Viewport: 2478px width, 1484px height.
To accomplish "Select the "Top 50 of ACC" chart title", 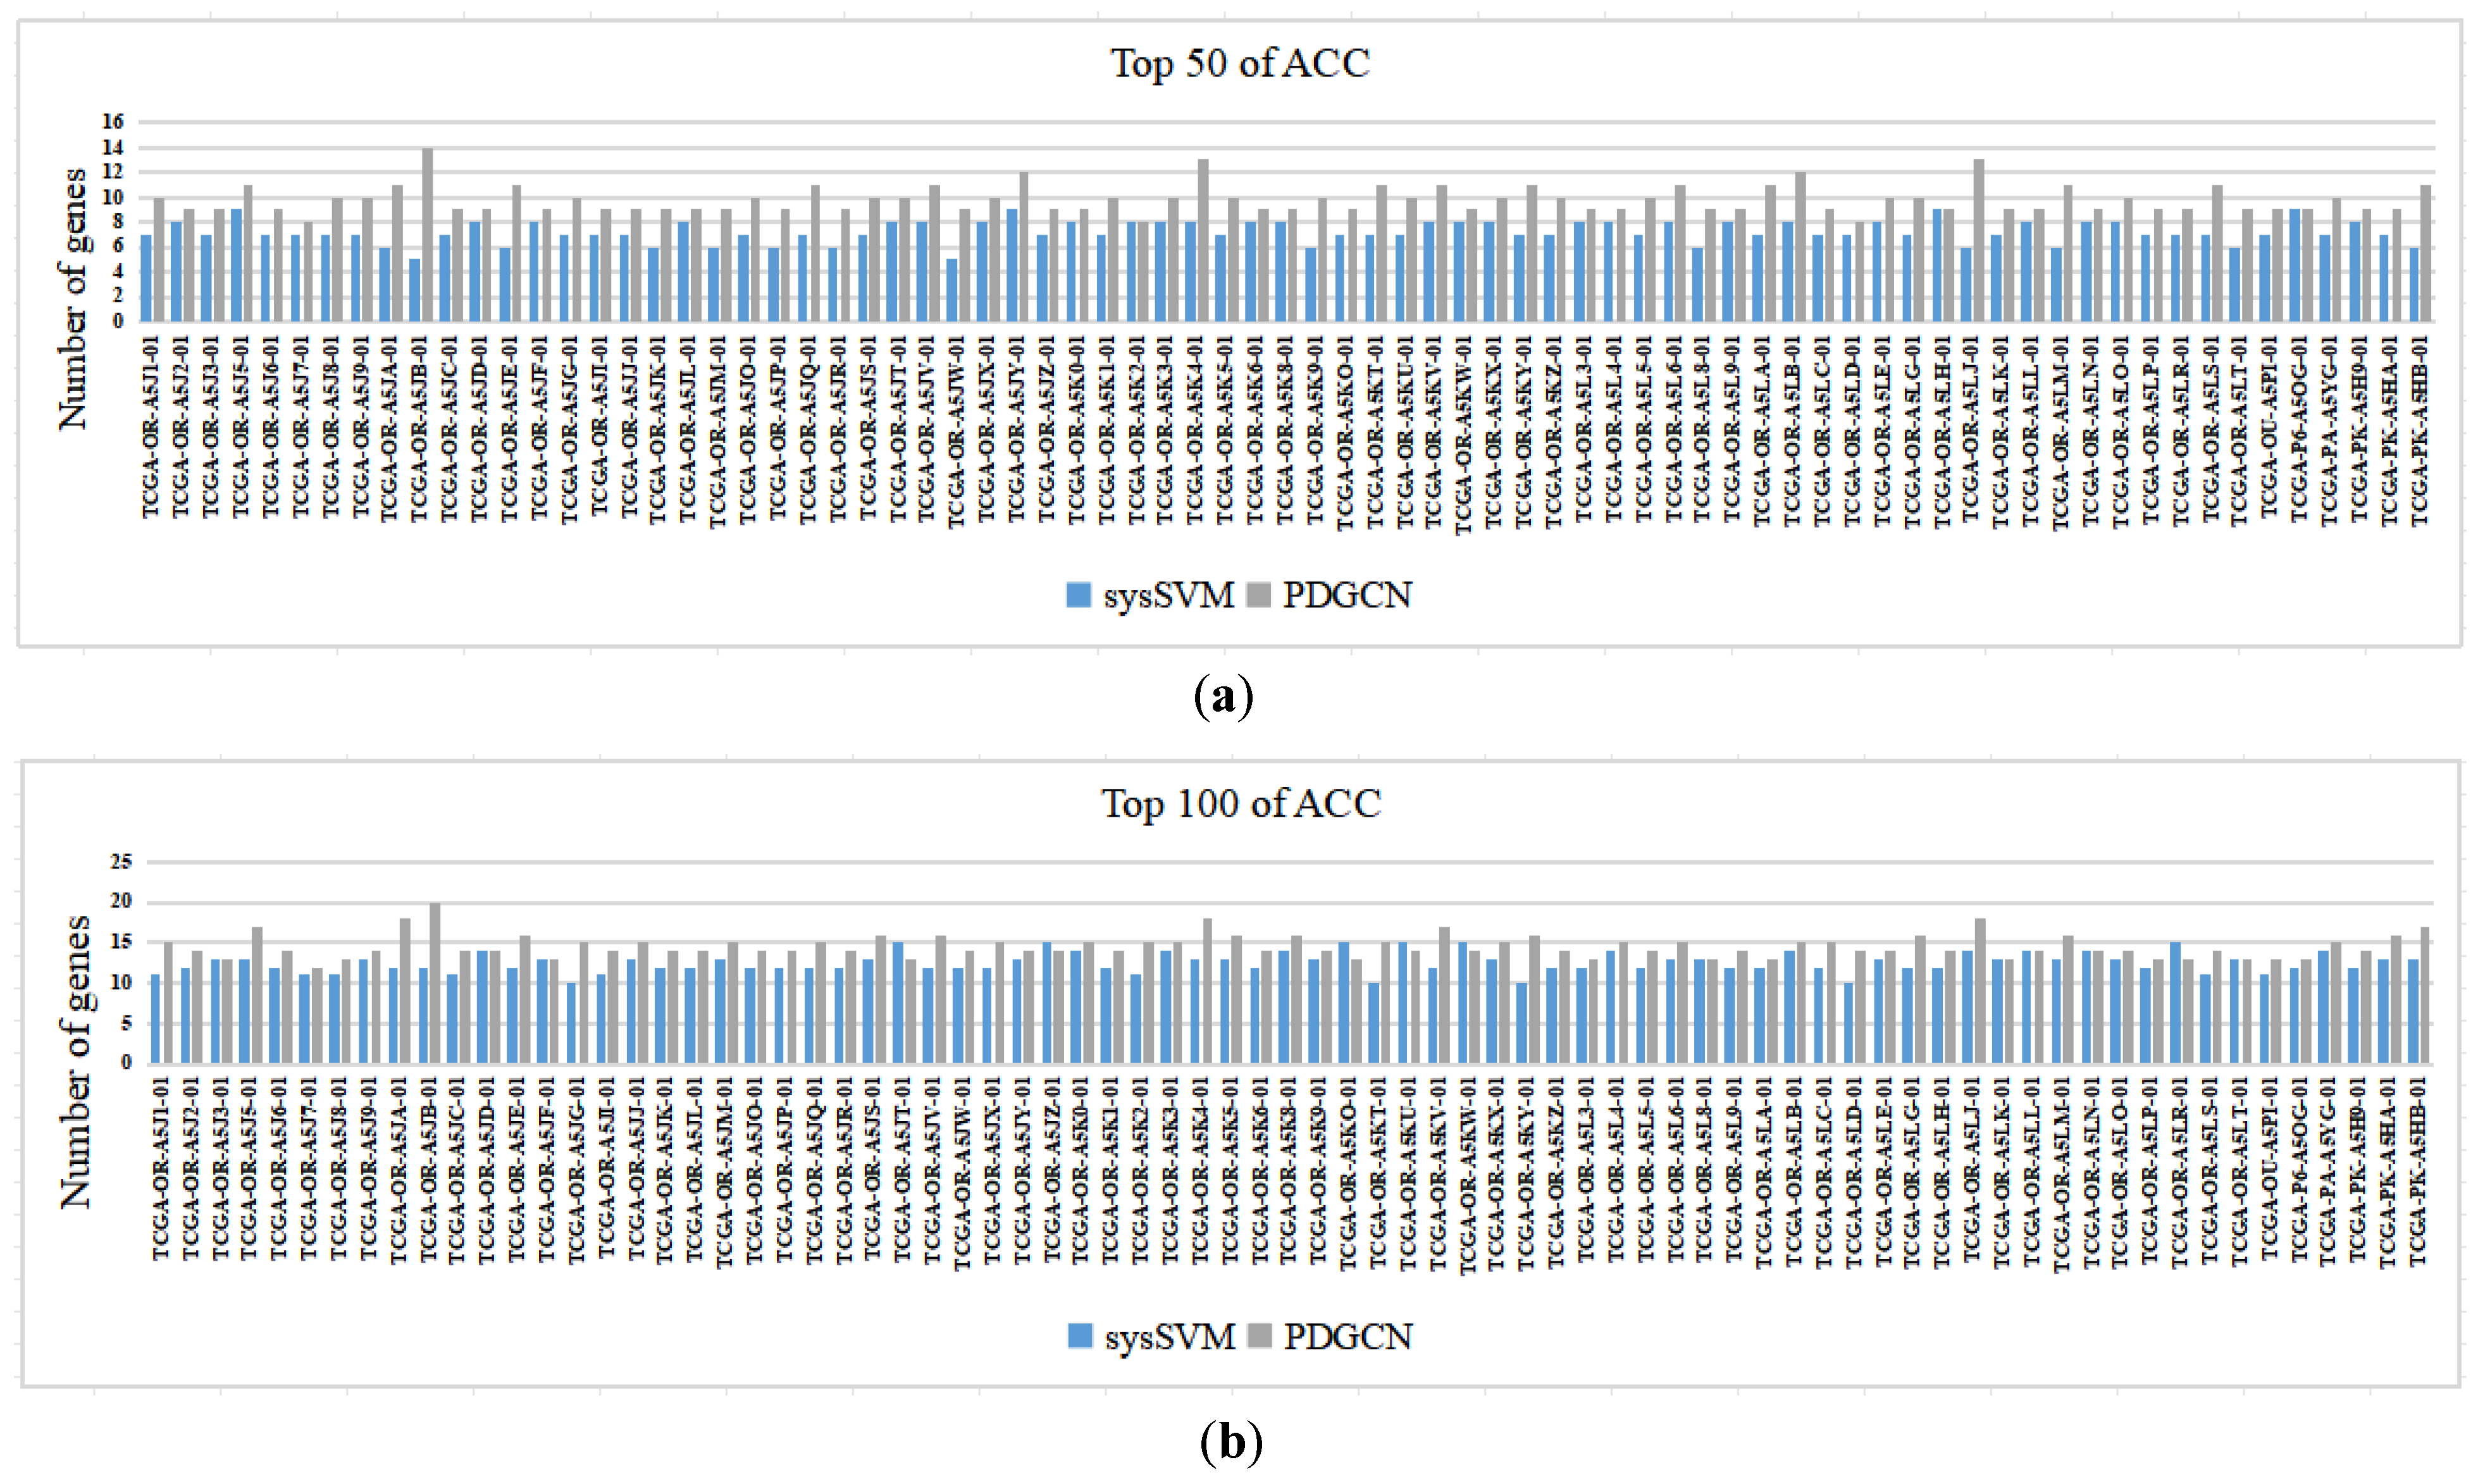I will pos(1239,63).
